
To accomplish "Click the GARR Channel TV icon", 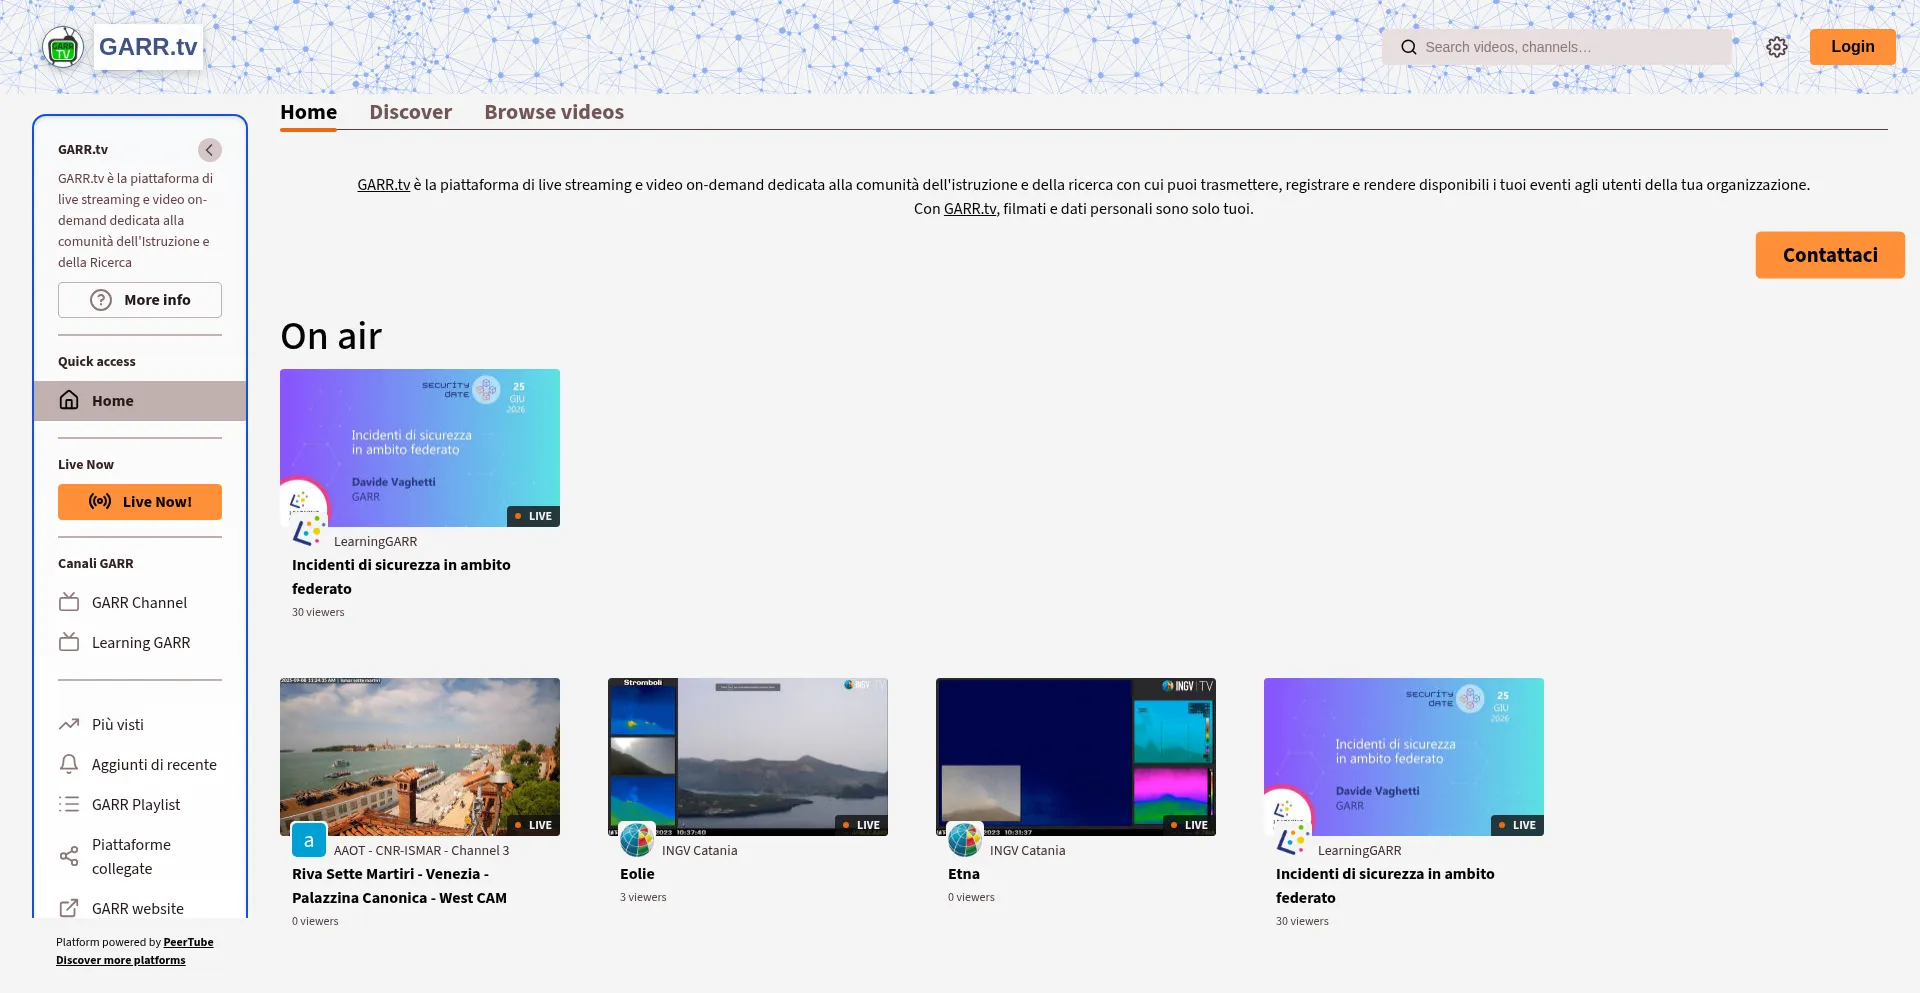I will [69, 602].
